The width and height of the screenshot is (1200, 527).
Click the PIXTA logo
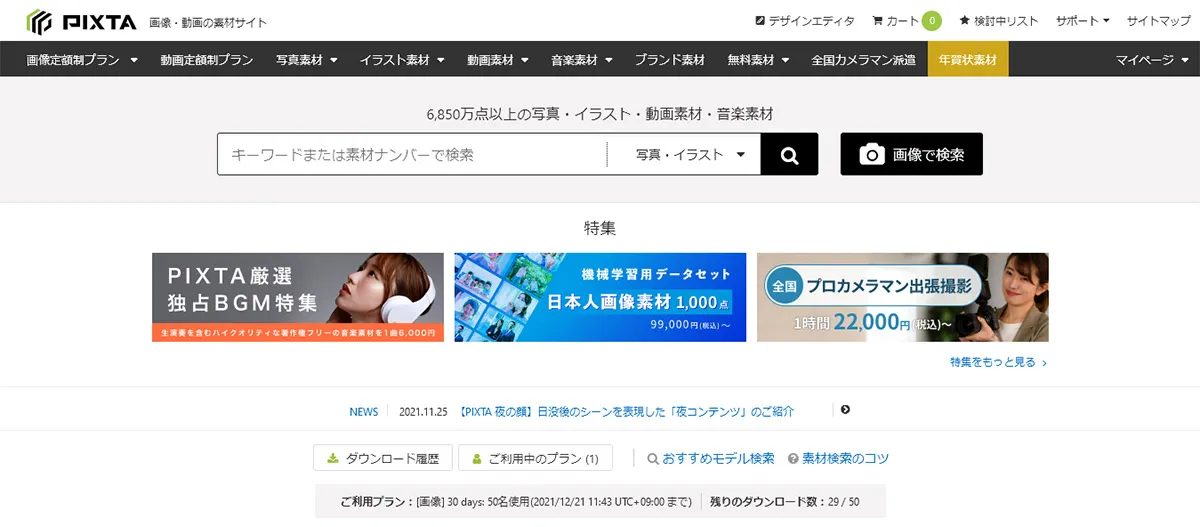tap(81, 21)
